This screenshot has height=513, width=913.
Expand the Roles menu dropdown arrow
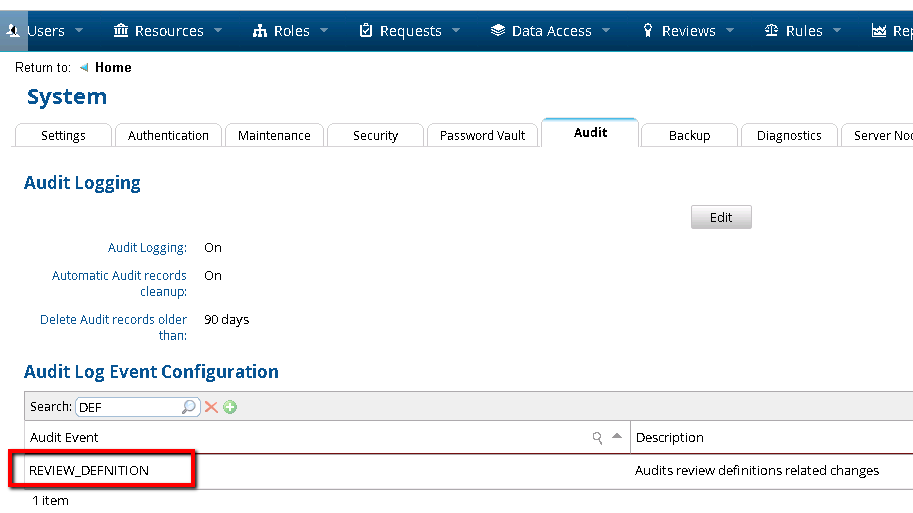pyautogui.click(x=325, y=31)
